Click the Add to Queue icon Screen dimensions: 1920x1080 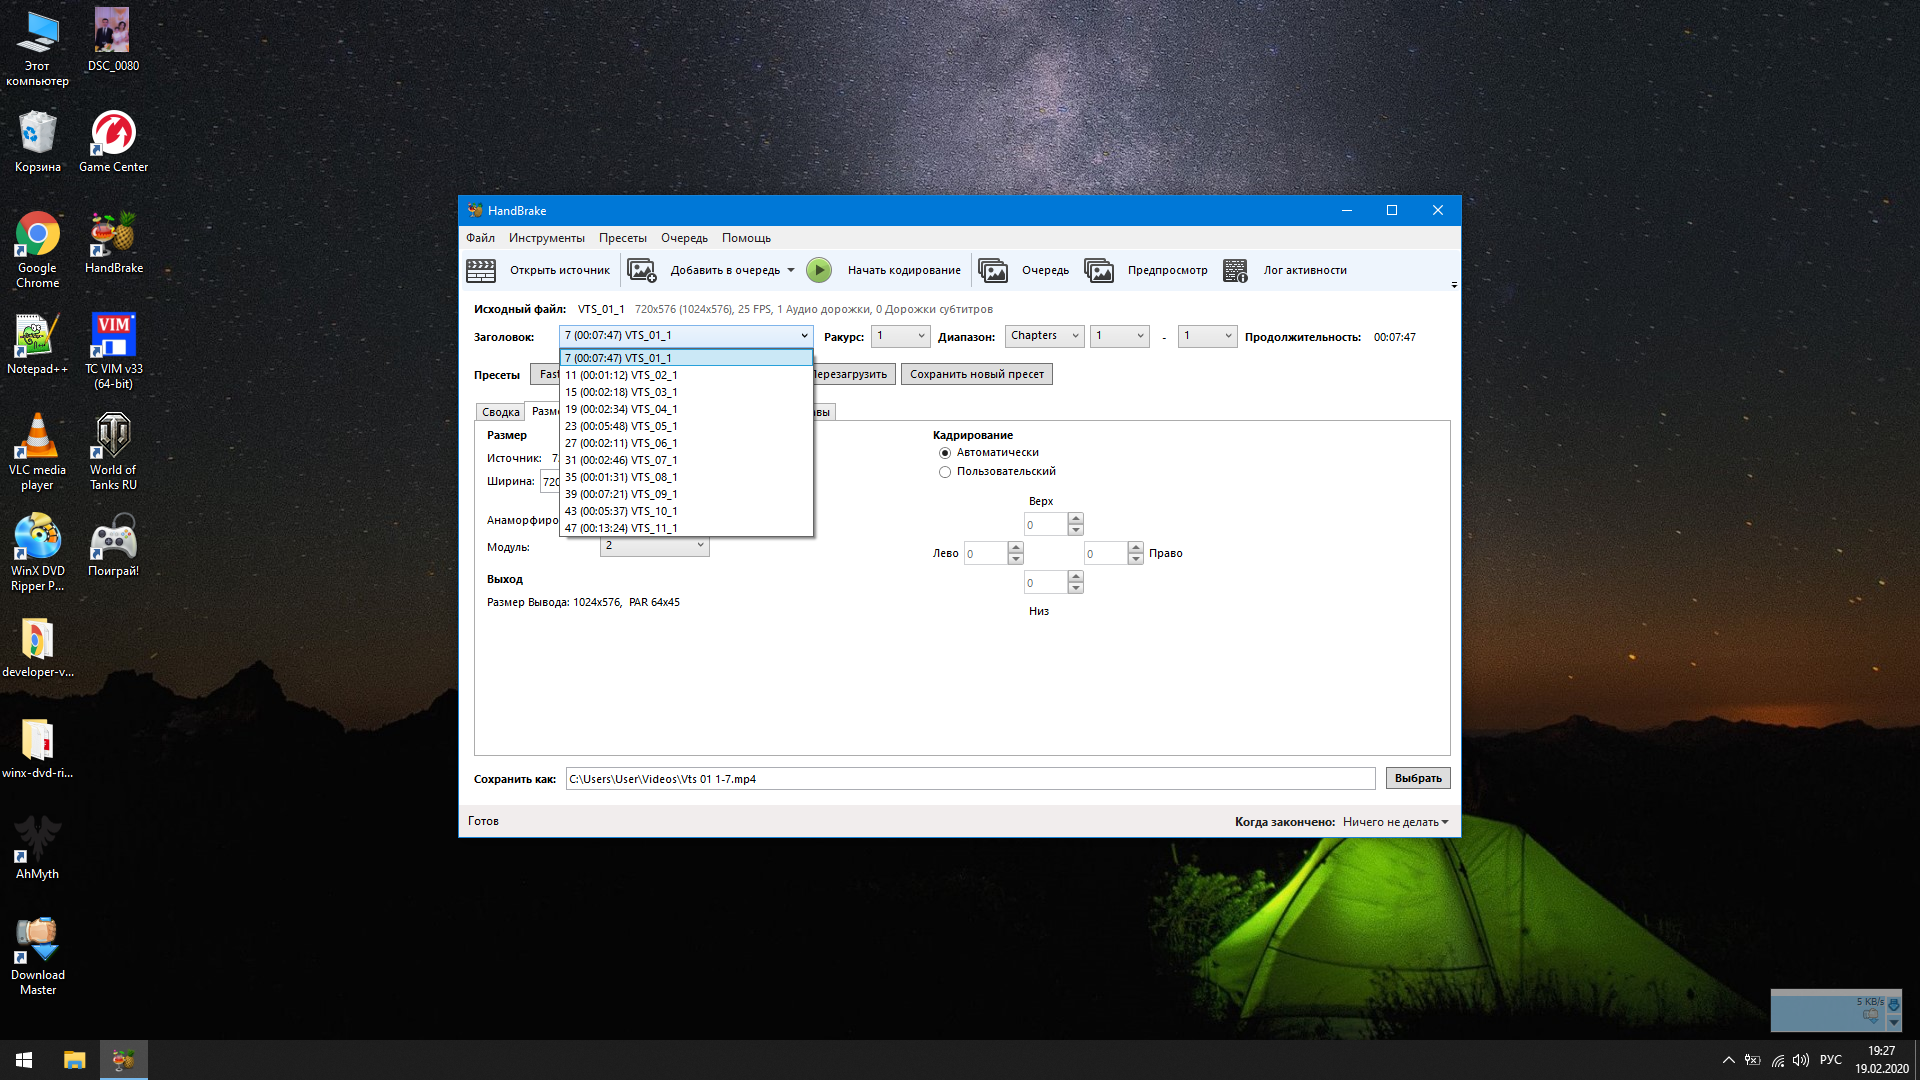[641, 270]
